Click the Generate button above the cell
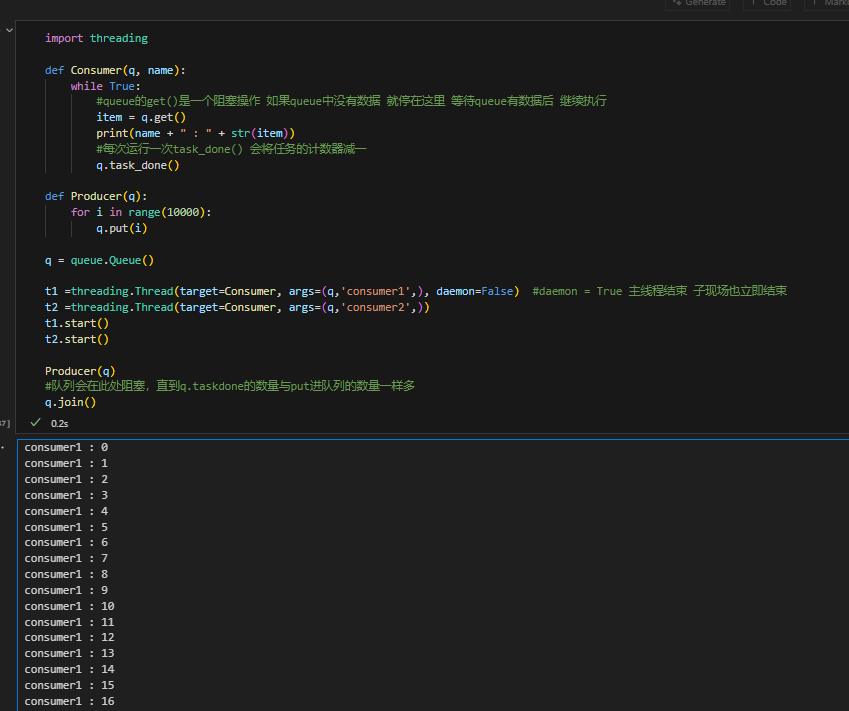849x711 pixels. 699,3
